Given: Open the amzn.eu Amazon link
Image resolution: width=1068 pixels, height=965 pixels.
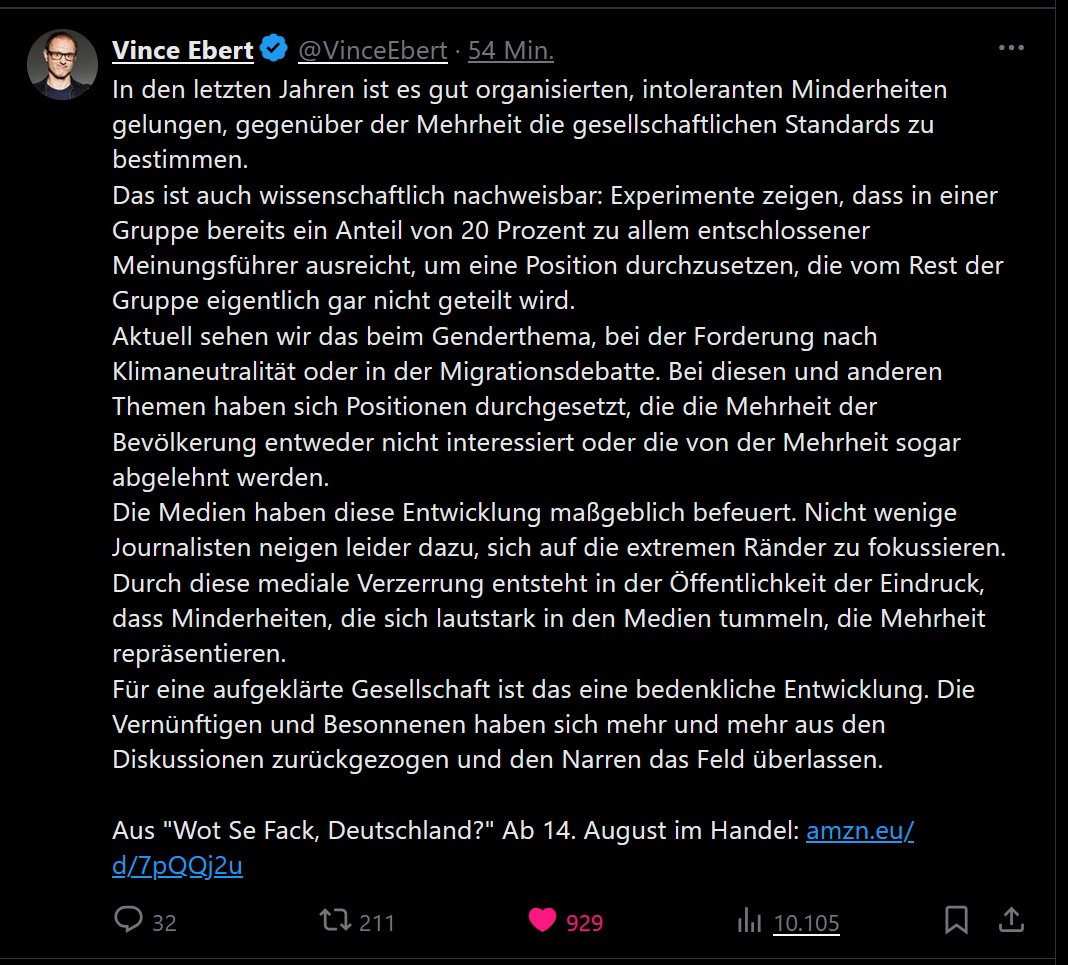Looking at the screenshot, I should [859, 832].
